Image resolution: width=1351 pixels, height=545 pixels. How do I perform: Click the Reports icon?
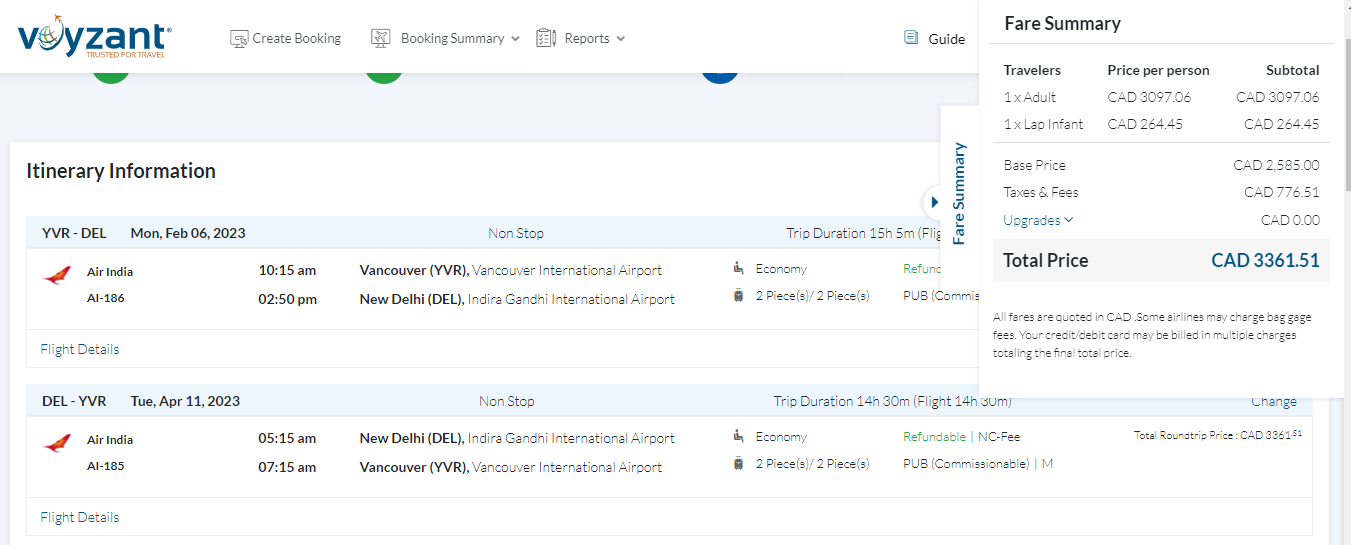click(545, 38)
